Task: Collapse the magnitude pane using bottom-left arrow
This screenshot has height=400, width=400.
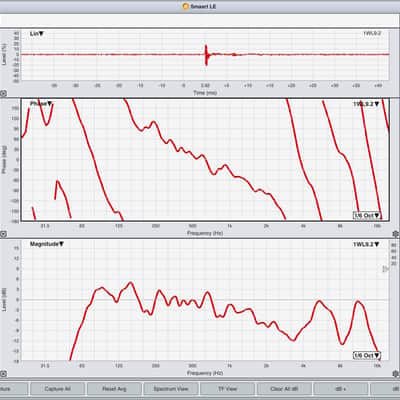Action: coord(3,374)
